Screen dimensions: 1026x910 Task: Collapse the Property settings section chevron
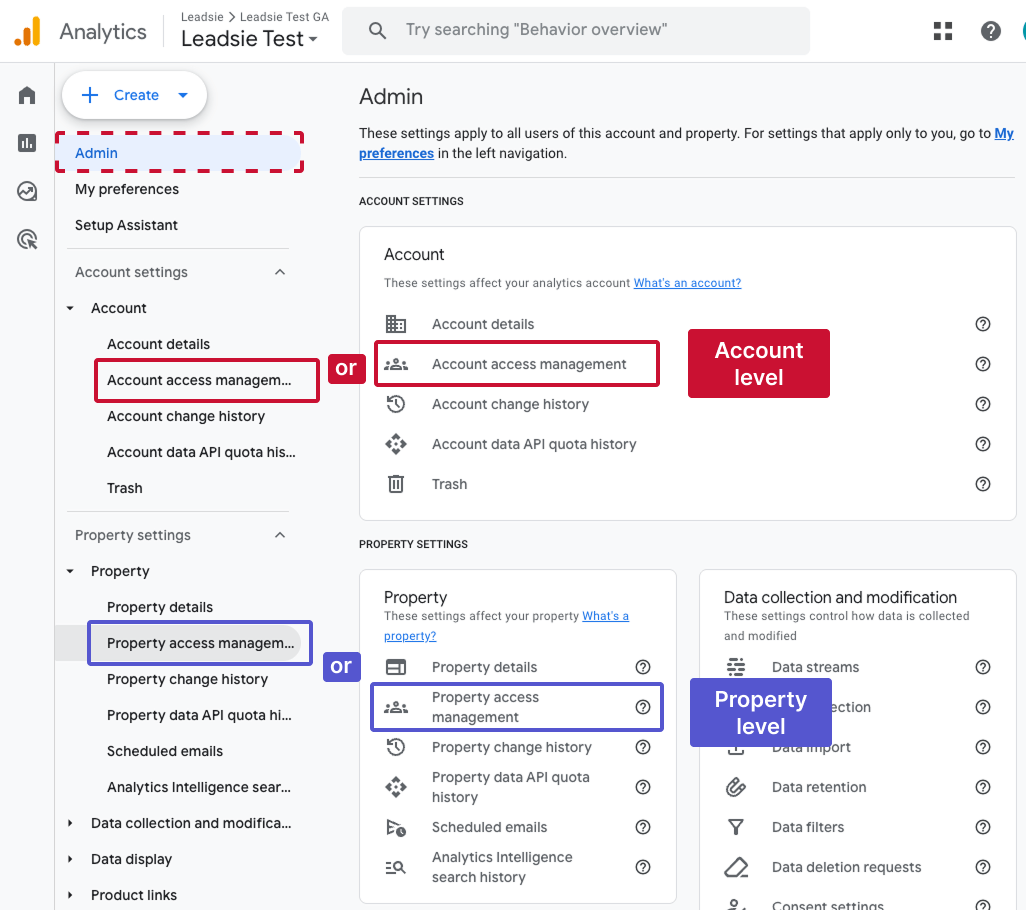[x=280, y=535]
